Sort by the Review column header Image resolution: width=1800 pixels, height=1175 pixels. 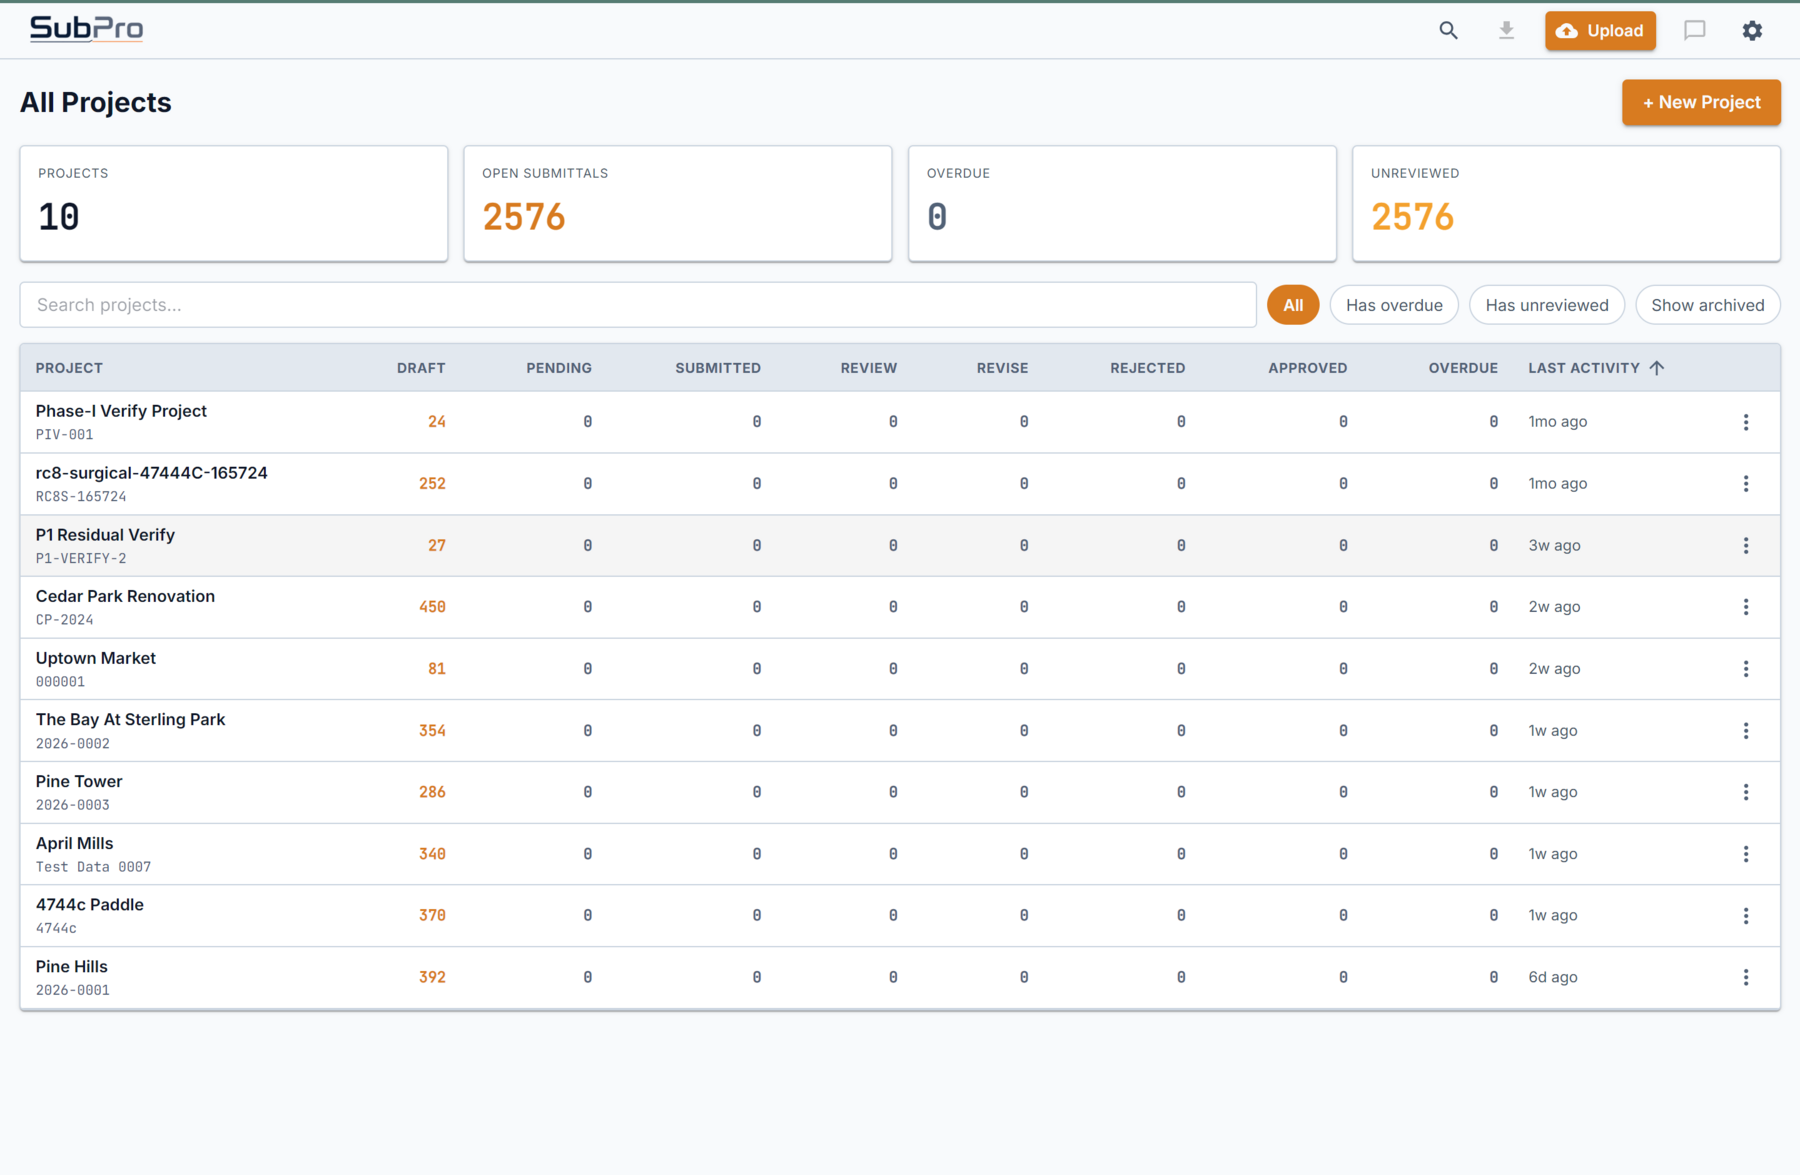click(x=869, y=368)
